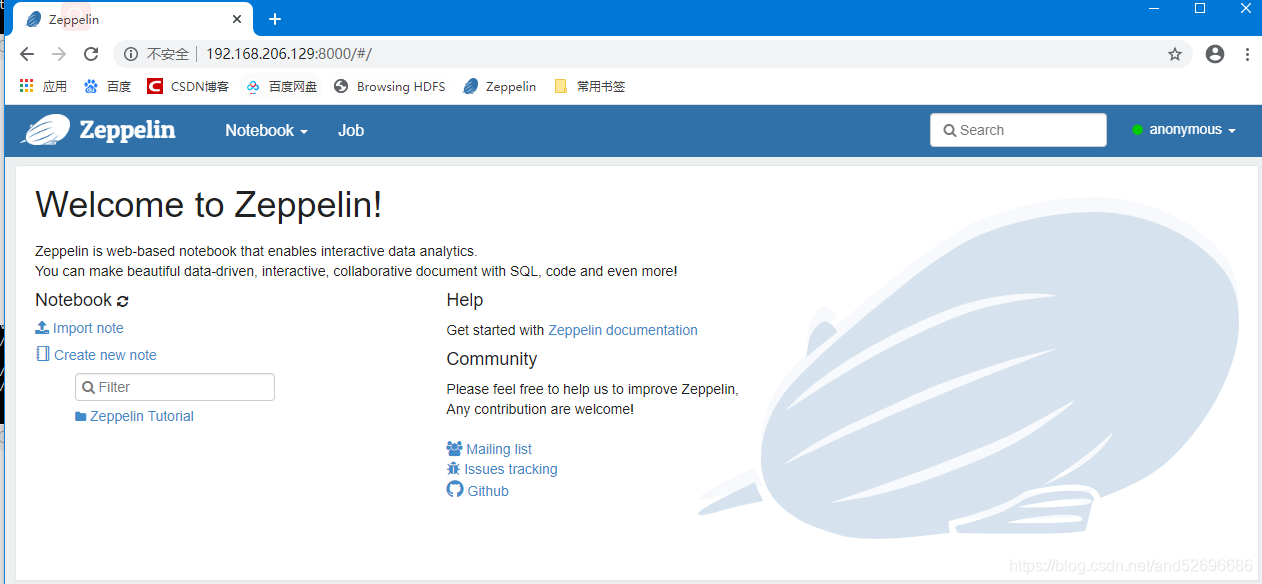Screen dimensions: 1262x584
Task: Open the Zeppelin Tutorial folder
Action: click(x=134, y=416)
